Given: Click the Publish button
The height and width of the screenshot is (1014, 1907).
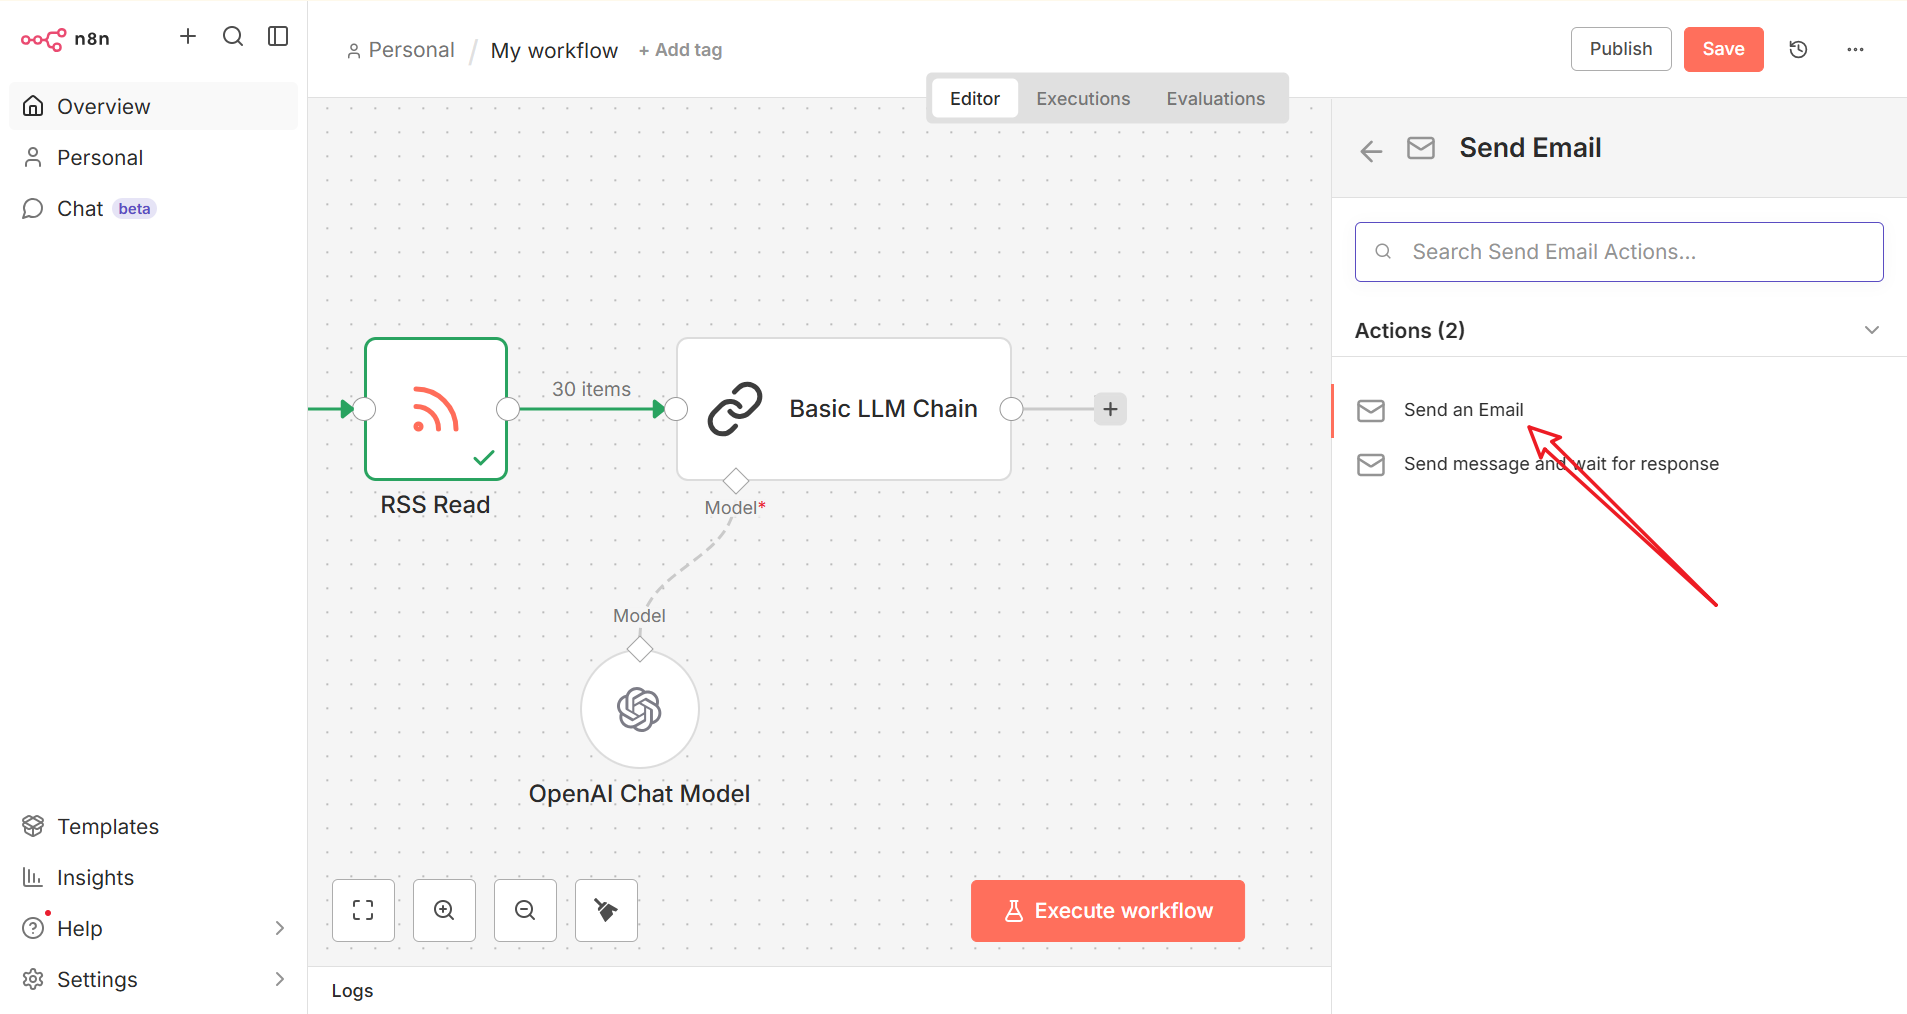Looking at the screenshot, I should click(x=1620, y=49).
